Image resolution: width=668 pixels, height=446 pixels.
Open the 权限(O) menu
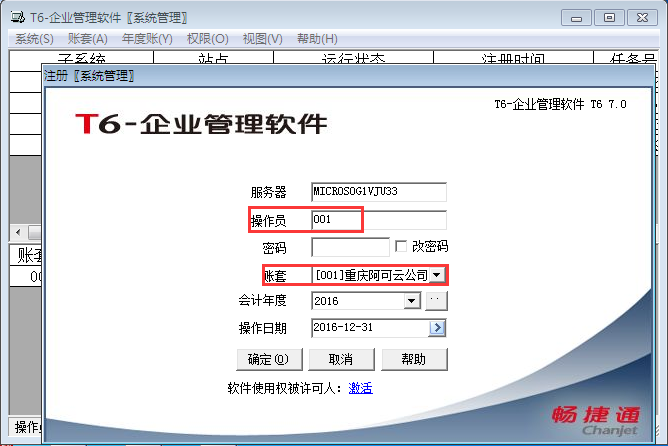208,38
